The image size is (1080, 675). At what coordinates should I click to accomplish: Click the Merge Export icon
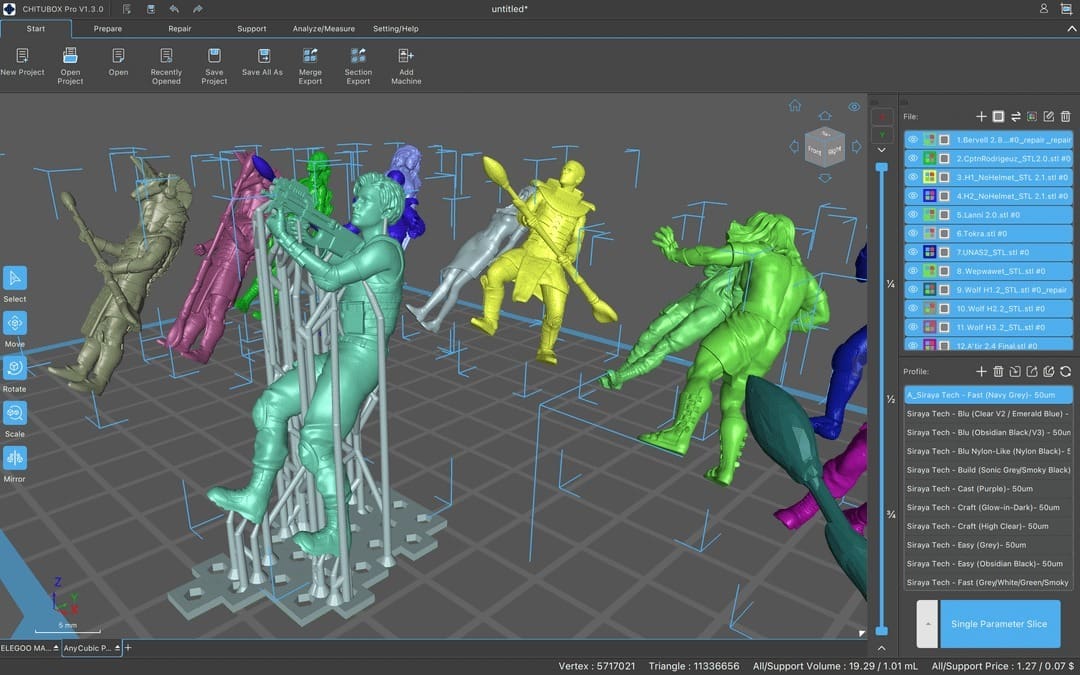311,56
